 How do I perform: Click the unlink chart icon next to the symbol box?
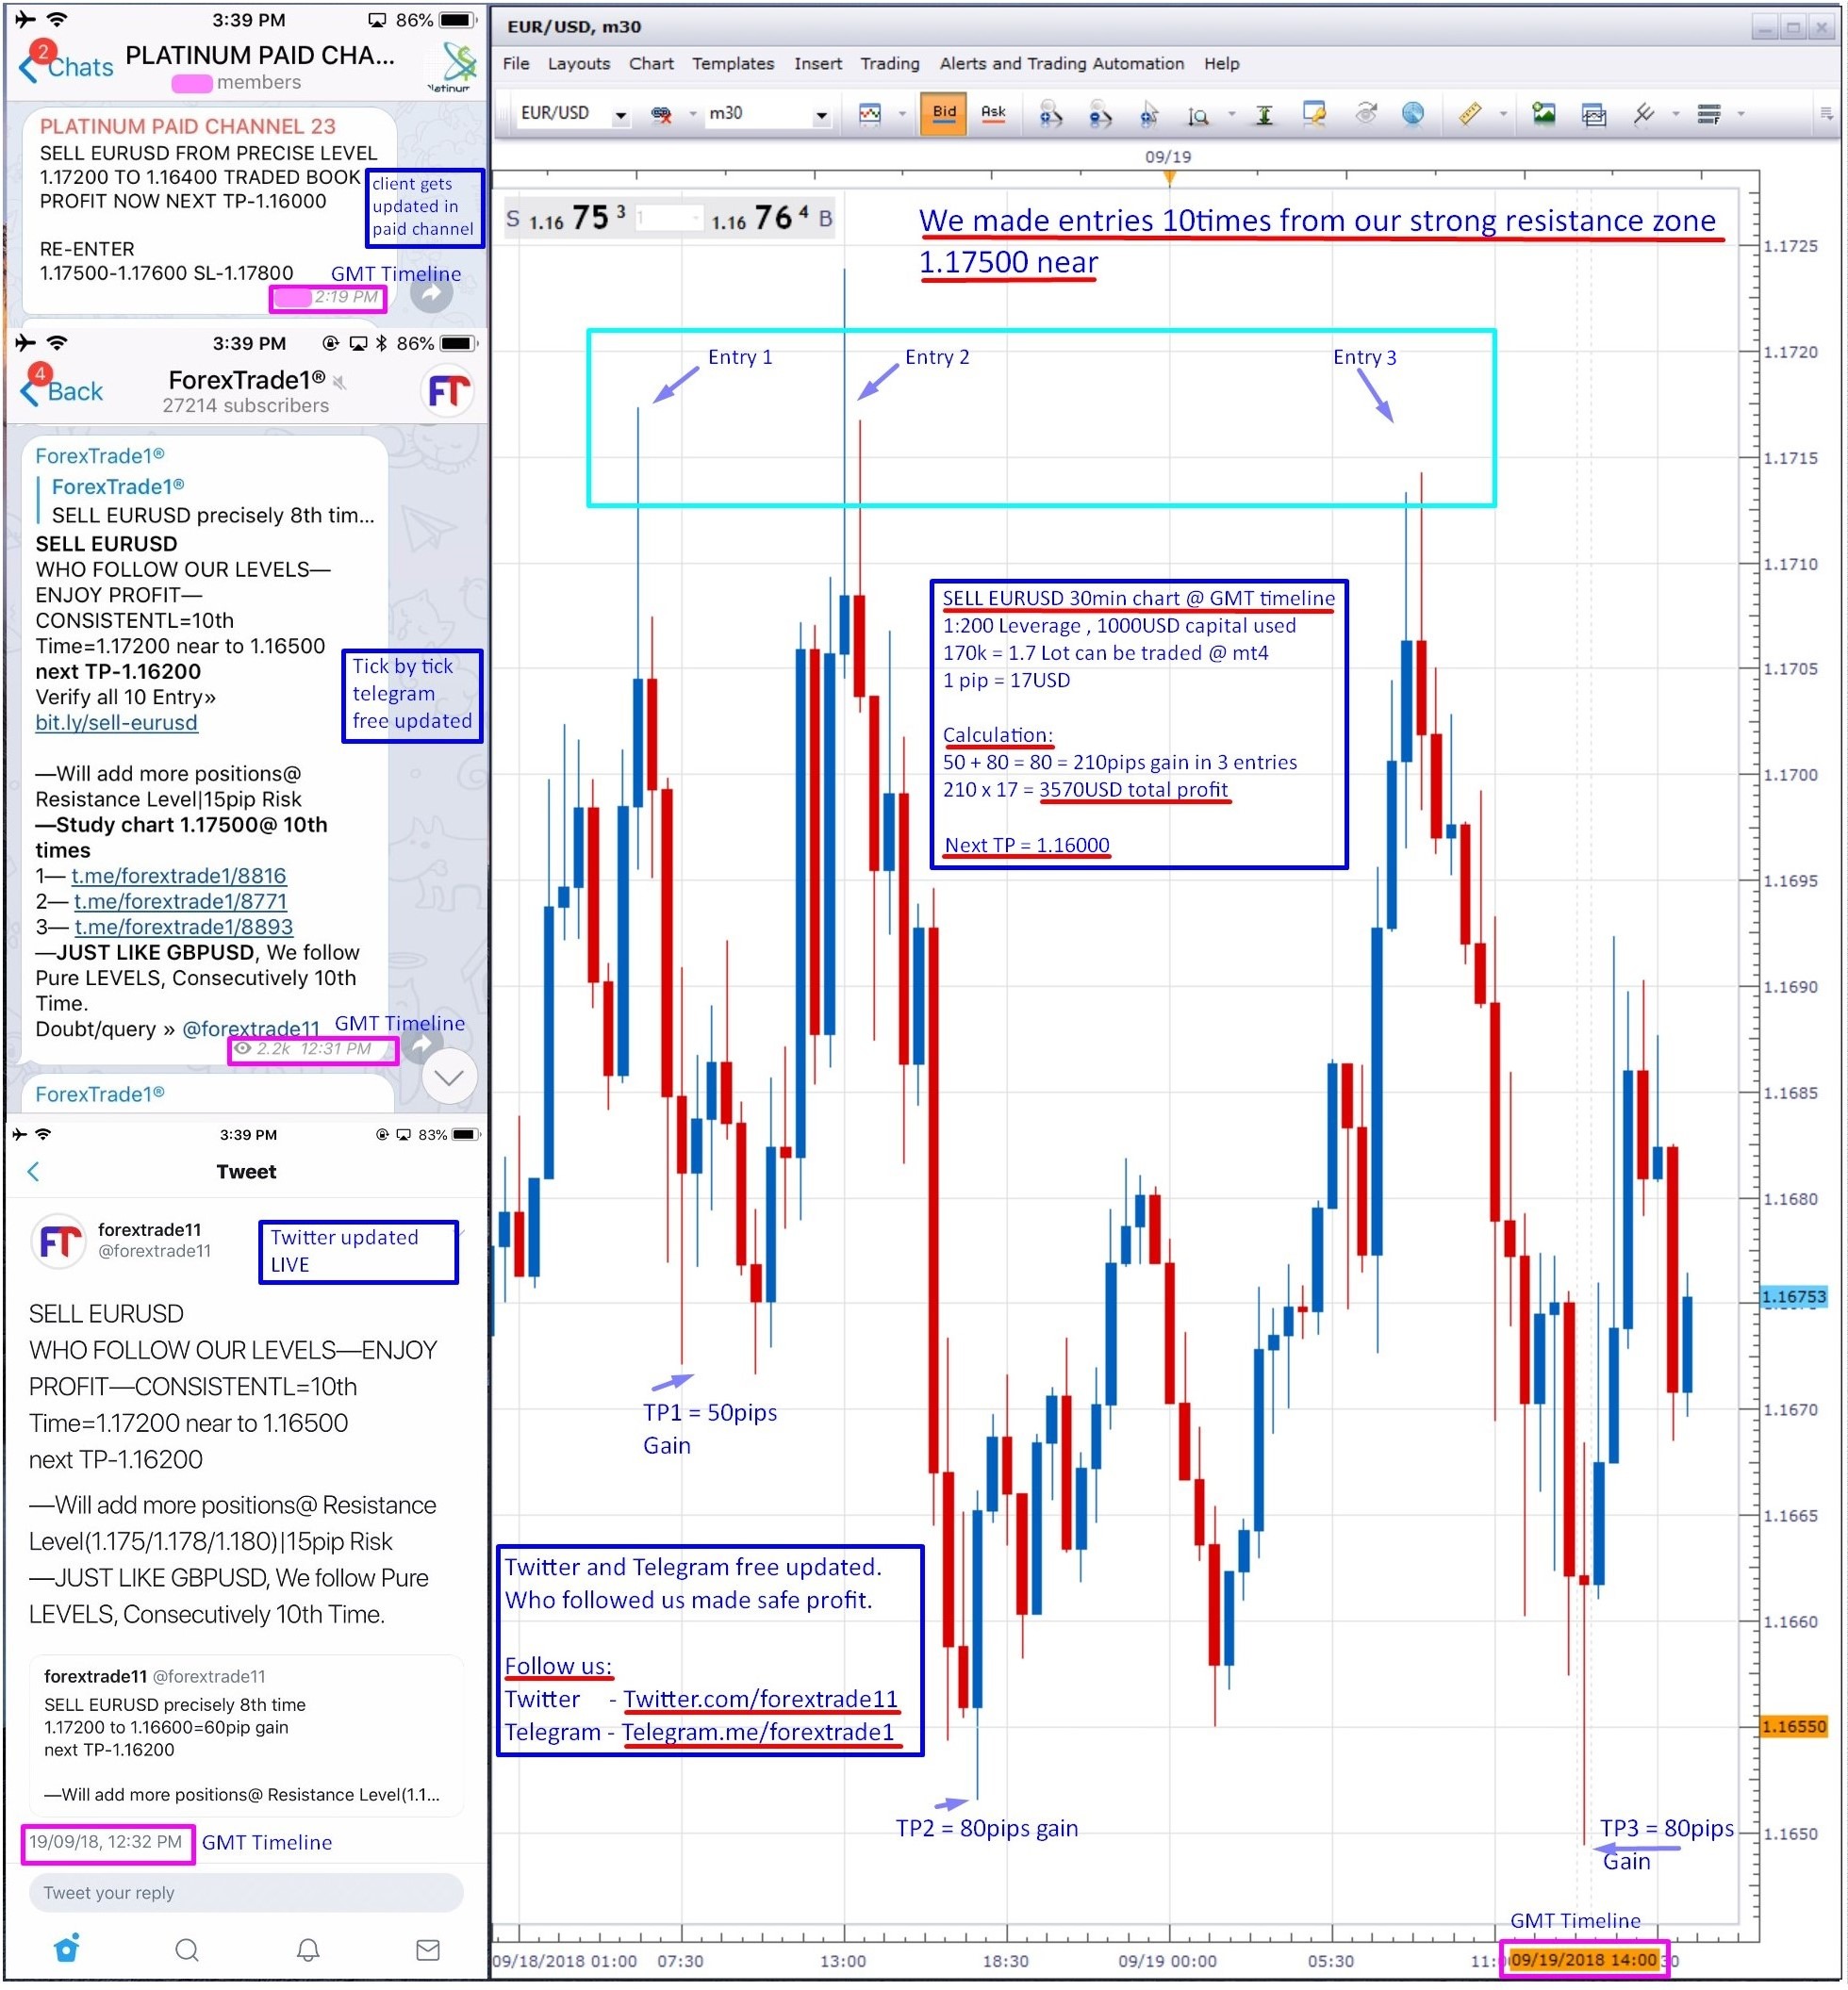661,115
